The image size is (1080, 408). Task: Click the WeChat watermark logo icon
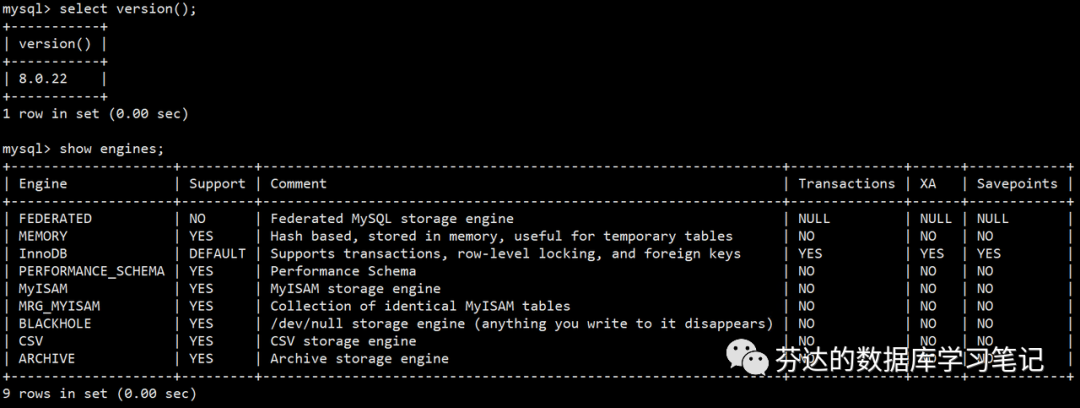pos(748,358)
